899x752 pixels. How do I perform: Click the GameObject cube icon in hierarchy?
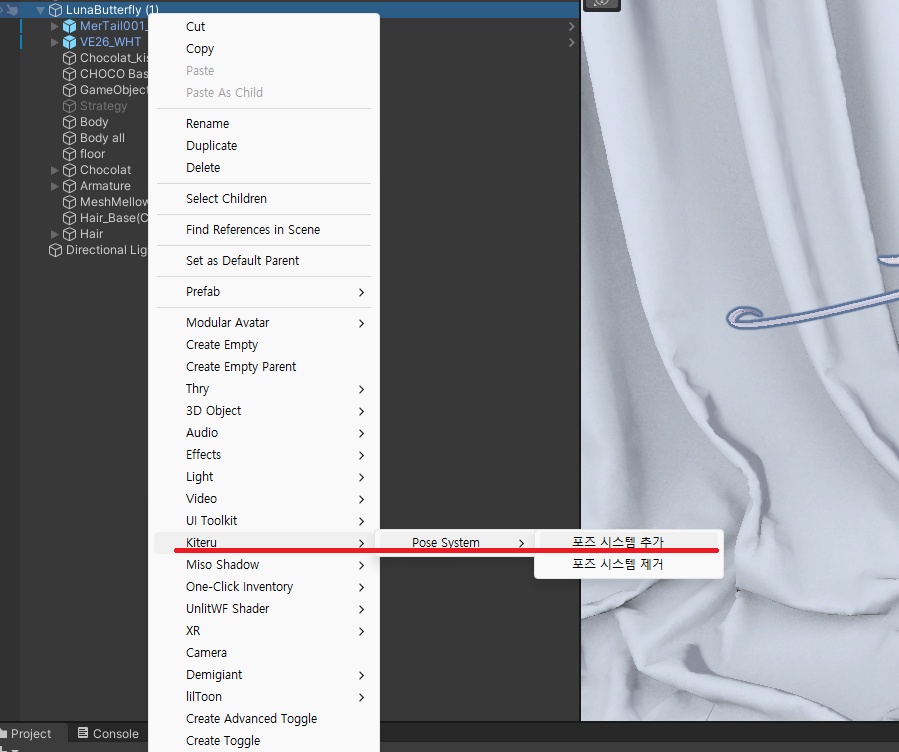[x=69, y=91]
